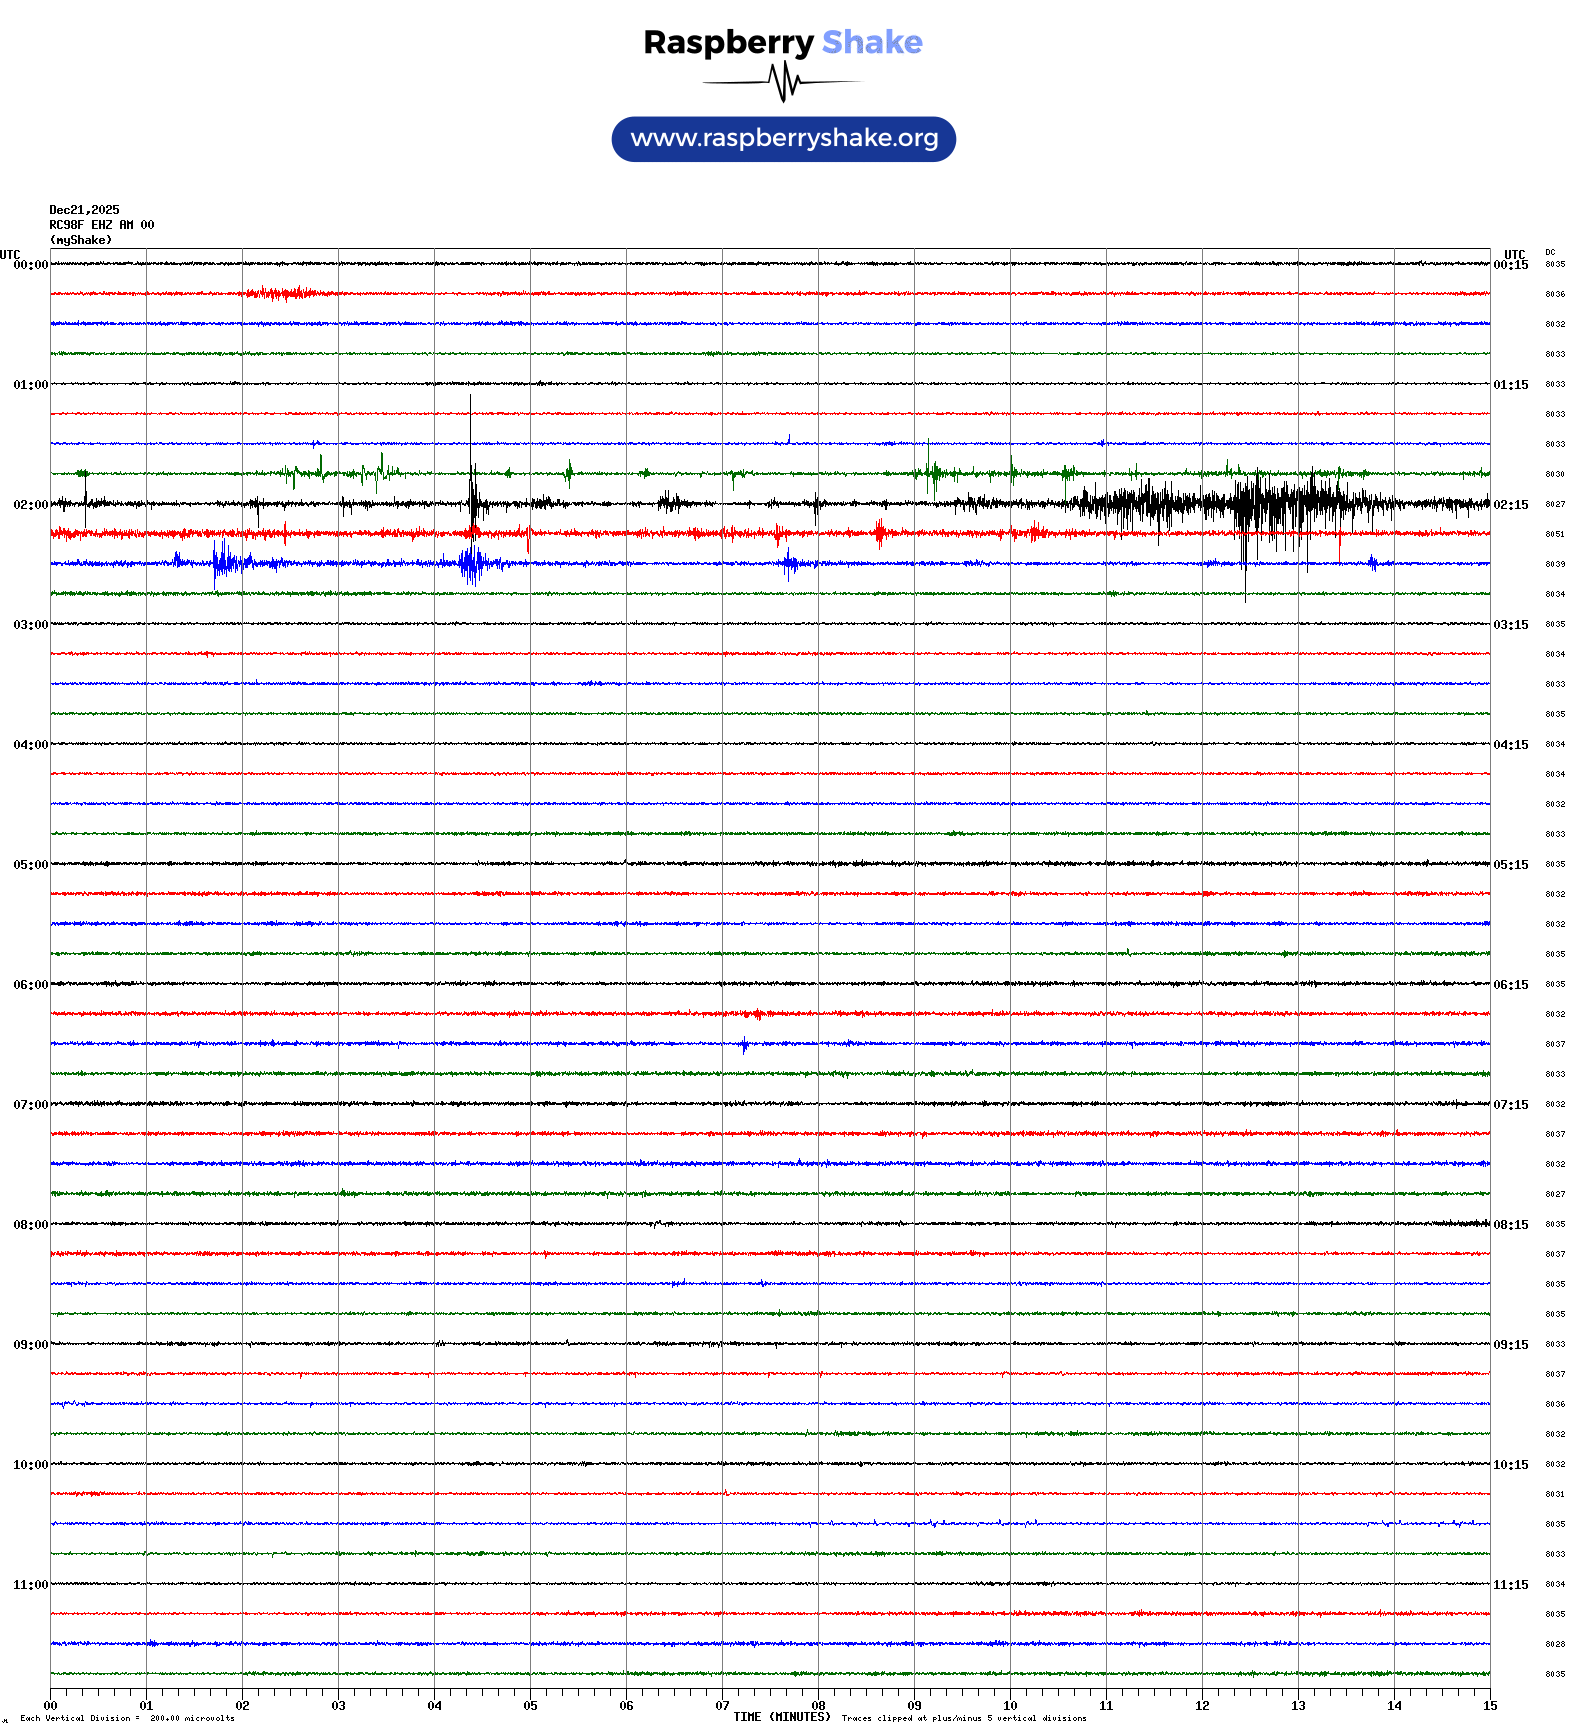This screenshot has width=1570, height=1732.
Task: Select the 06:00 UTC row label on left
Action: tap(30, 985)
